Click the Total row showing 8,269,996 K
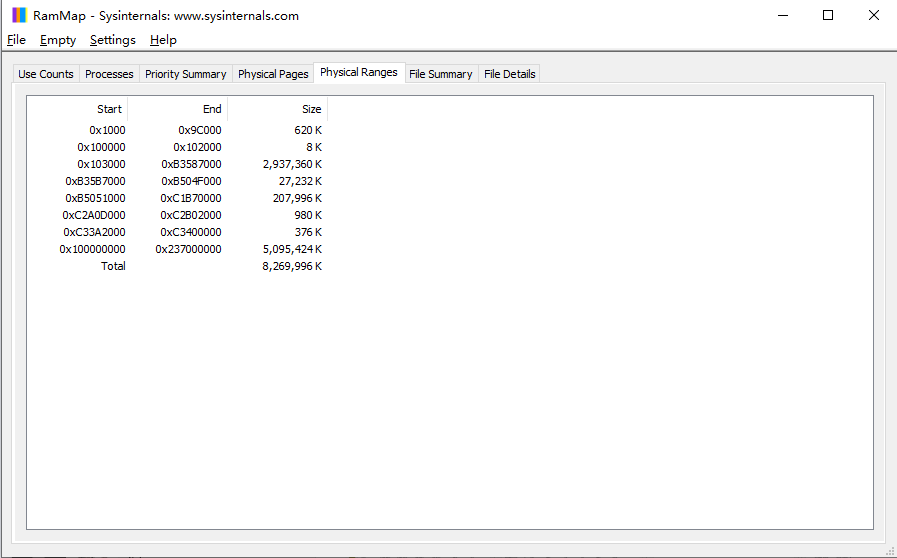Screen dimensions: 897x558 click(113, 266)
